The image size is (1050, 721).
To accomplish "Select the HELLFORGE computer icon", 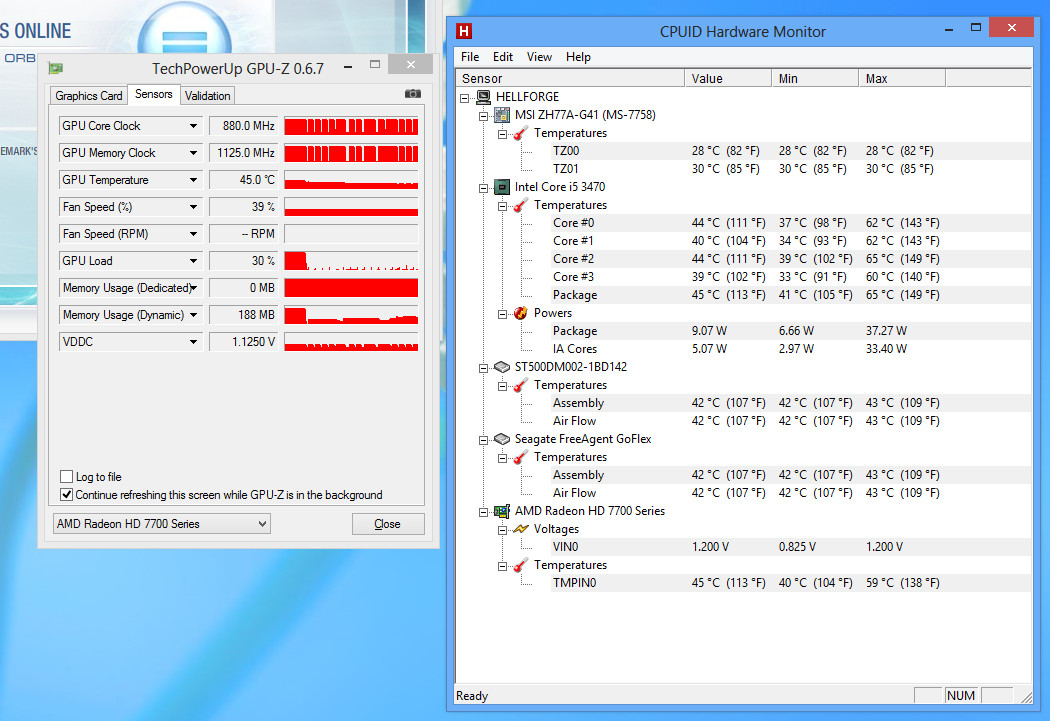I will click(483, 97).
